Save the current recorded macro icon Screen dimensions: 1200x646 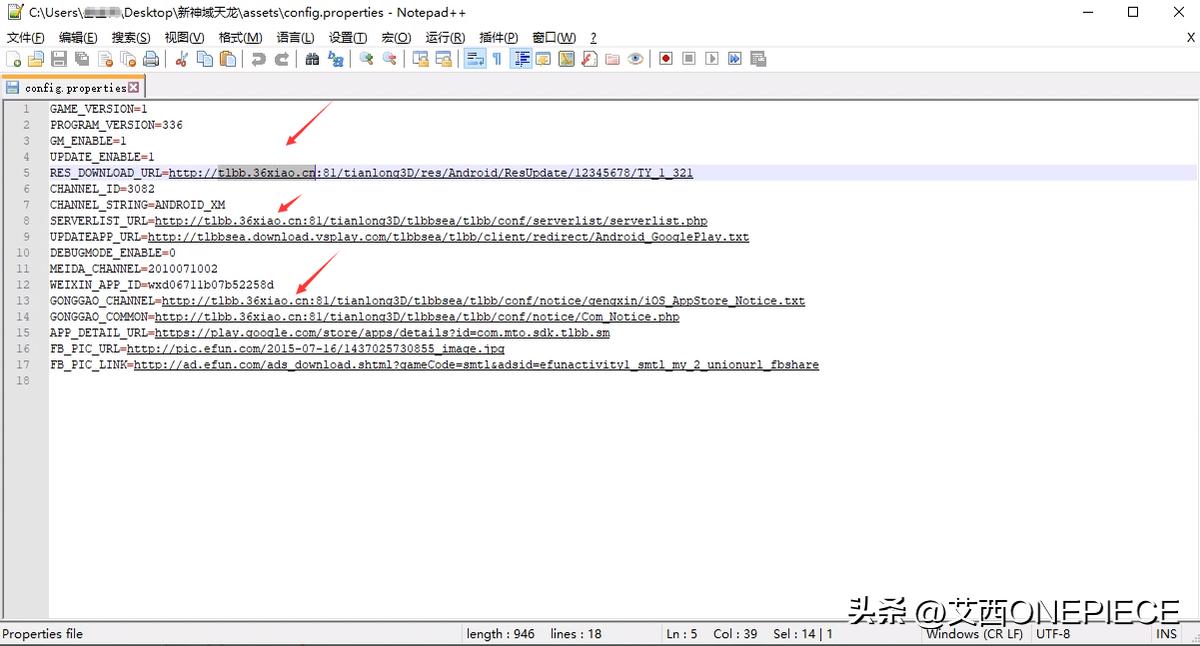[758, 59]
